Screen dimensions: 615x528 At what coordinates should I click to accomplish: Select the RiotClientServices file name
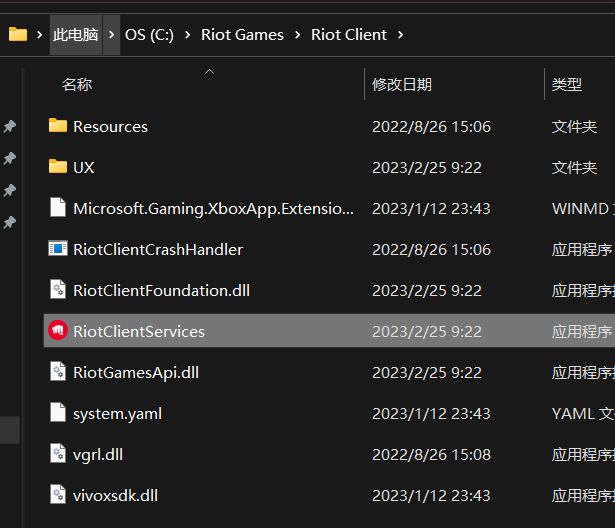coord(139,331)
